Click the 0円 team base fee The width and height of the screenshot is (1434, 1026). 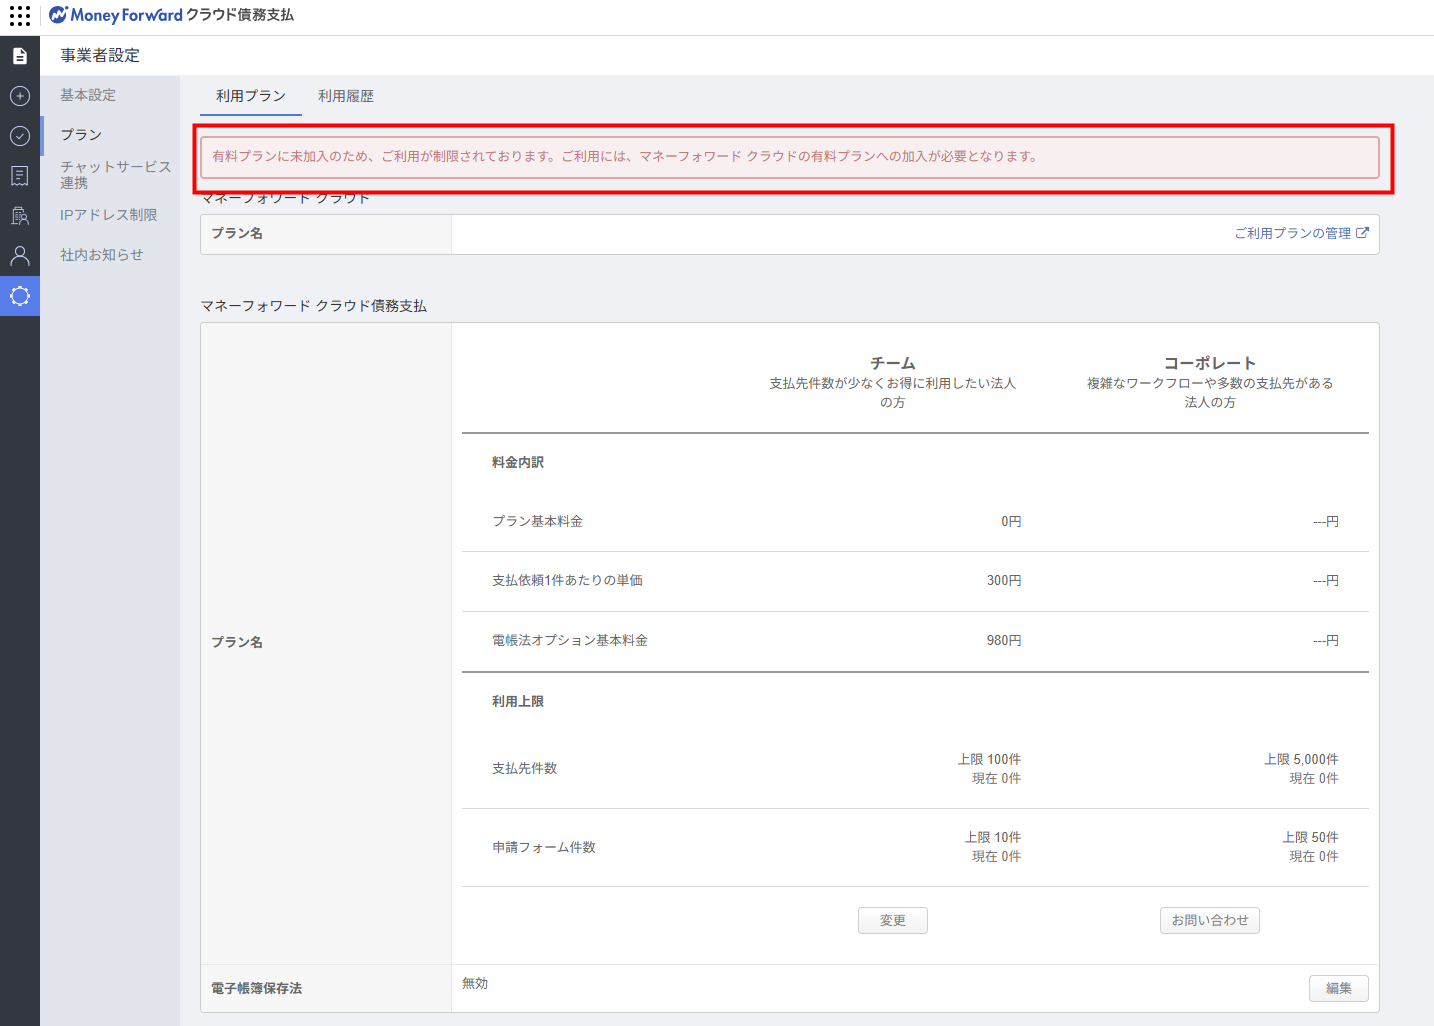[x=1011, y=521]
